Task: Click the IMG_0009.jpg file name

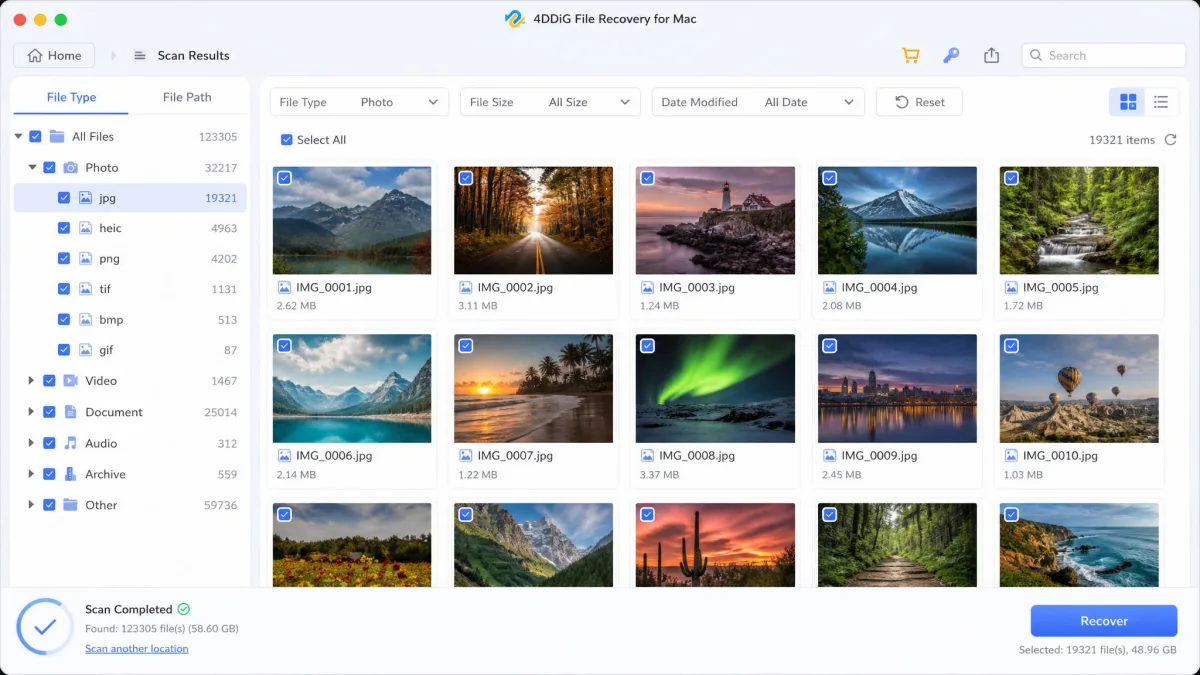Action: 879,456
